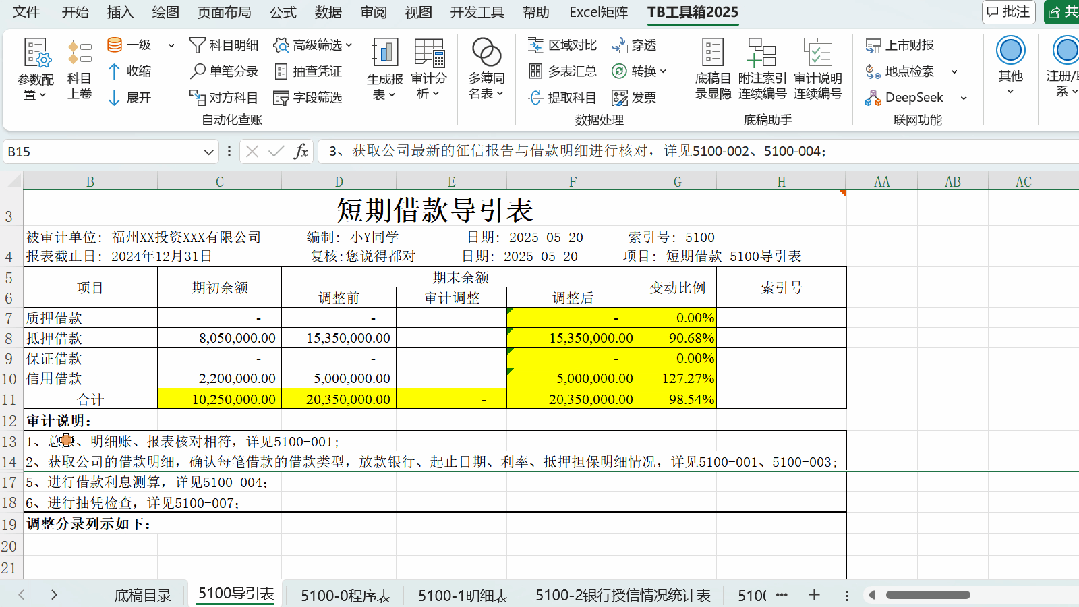
Task: Open the Name Box dropdown arrow
Action: coord(209,151)
